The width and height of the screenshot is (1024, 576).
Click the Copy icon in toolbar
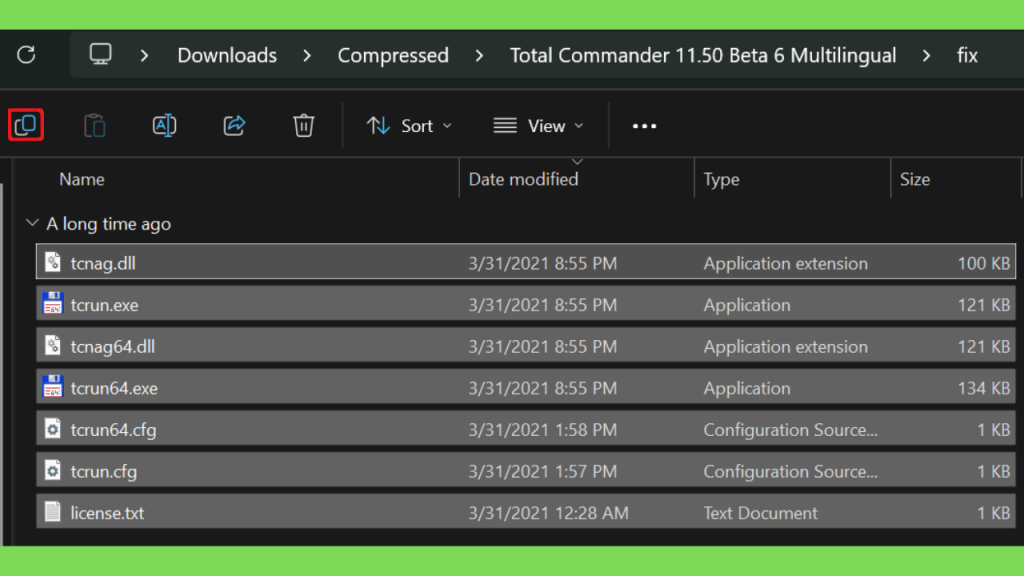pos(26,125)
